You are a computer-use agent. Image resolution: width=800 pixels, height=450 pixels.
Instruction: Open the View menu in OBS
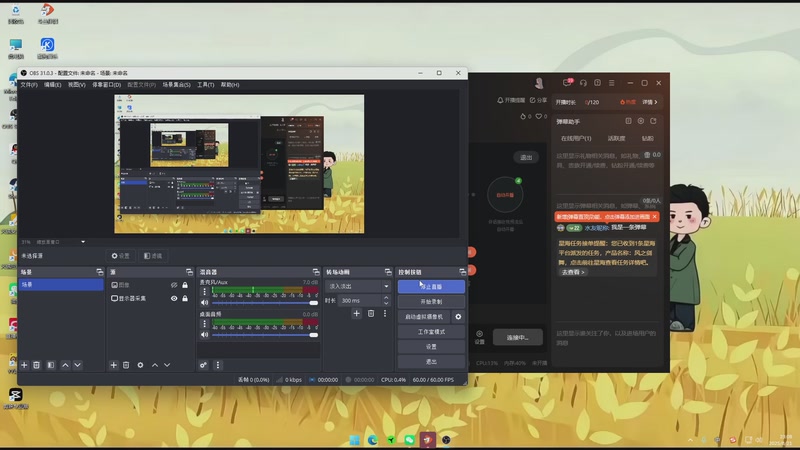77,85
